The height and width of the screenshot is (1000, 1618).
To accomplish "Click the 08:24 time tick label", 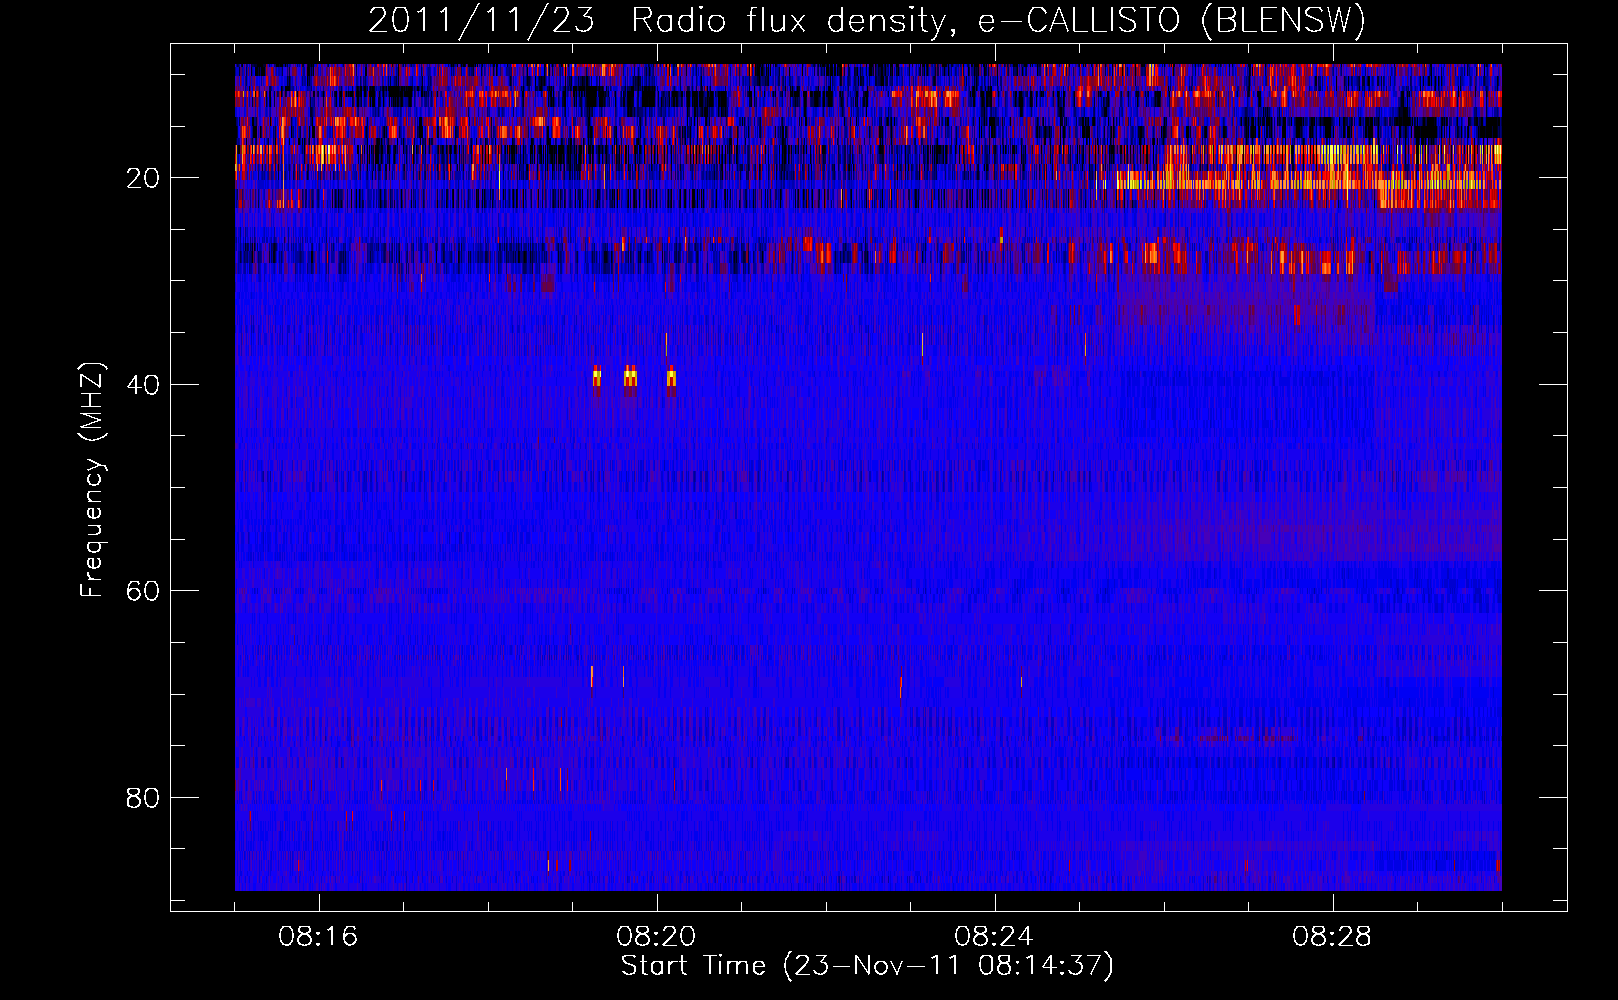I will point(994,937).
